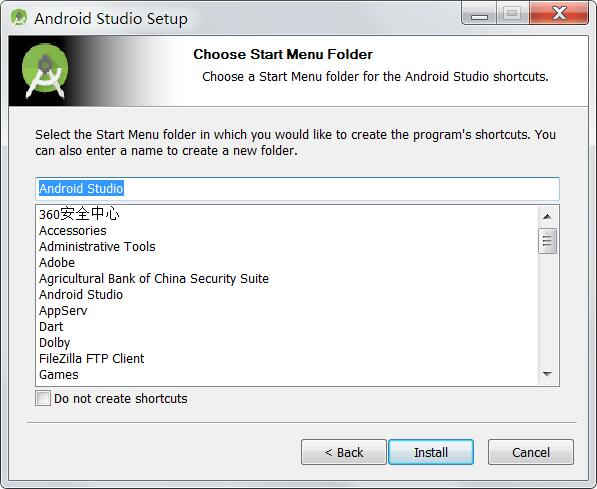Select Android Studio in the folder list
This screenshot has width=597, height=489.
[x=81, y=294]
